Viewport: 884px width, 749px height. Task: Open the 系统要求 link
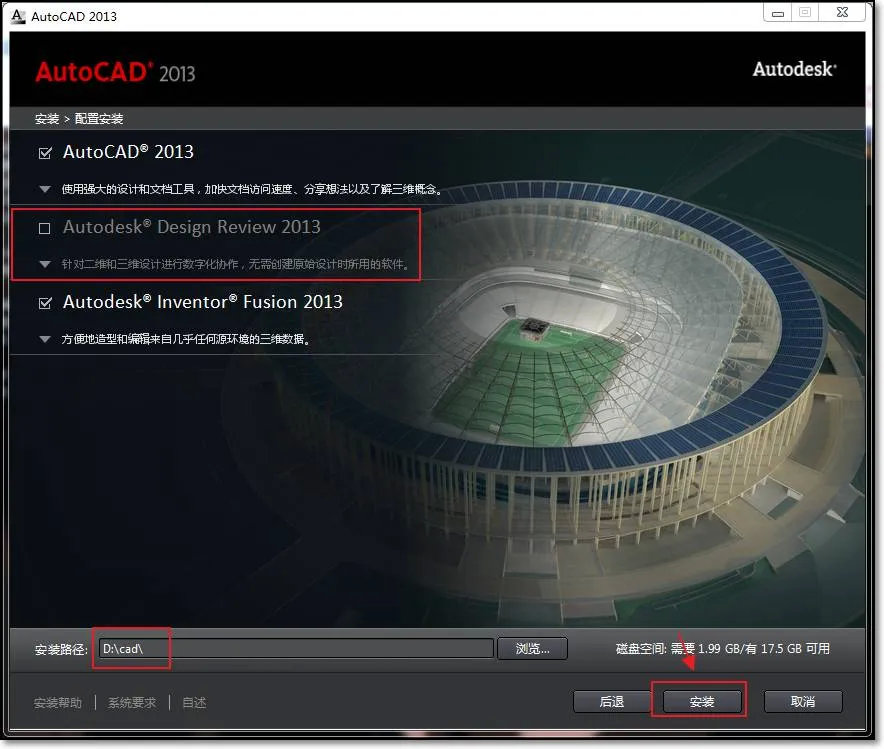pyautogui.click(x=132, y=703)
